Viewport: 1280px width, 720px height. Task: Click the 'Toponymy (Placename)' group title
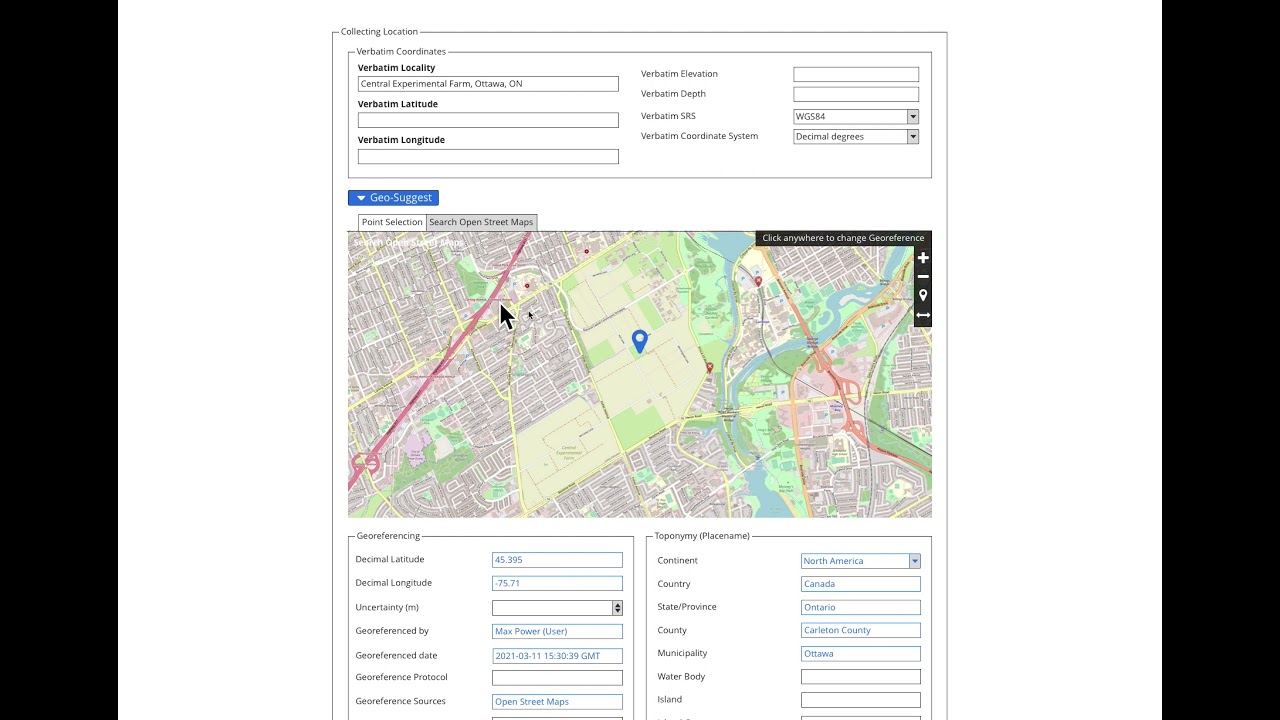coord(702,536)
